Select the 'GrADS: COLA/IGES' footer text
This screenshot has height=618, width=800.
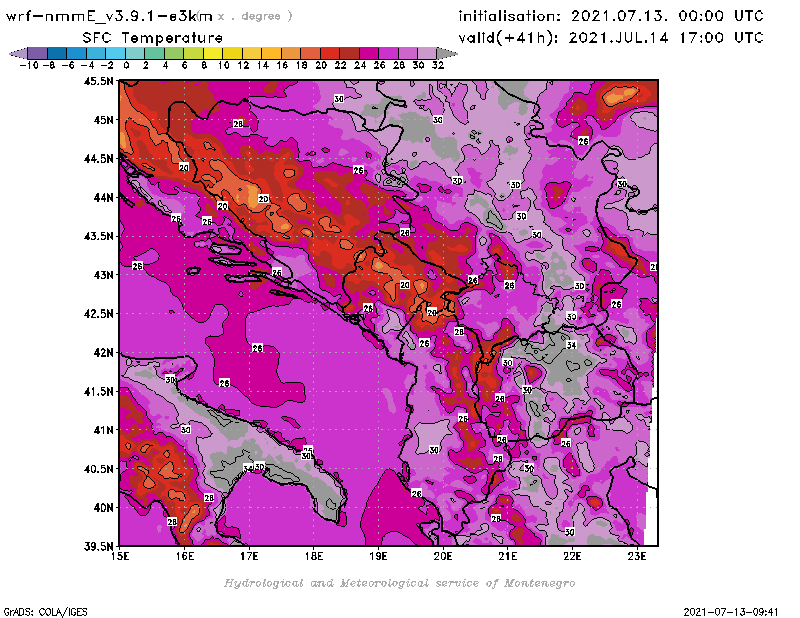pos(45,612)
